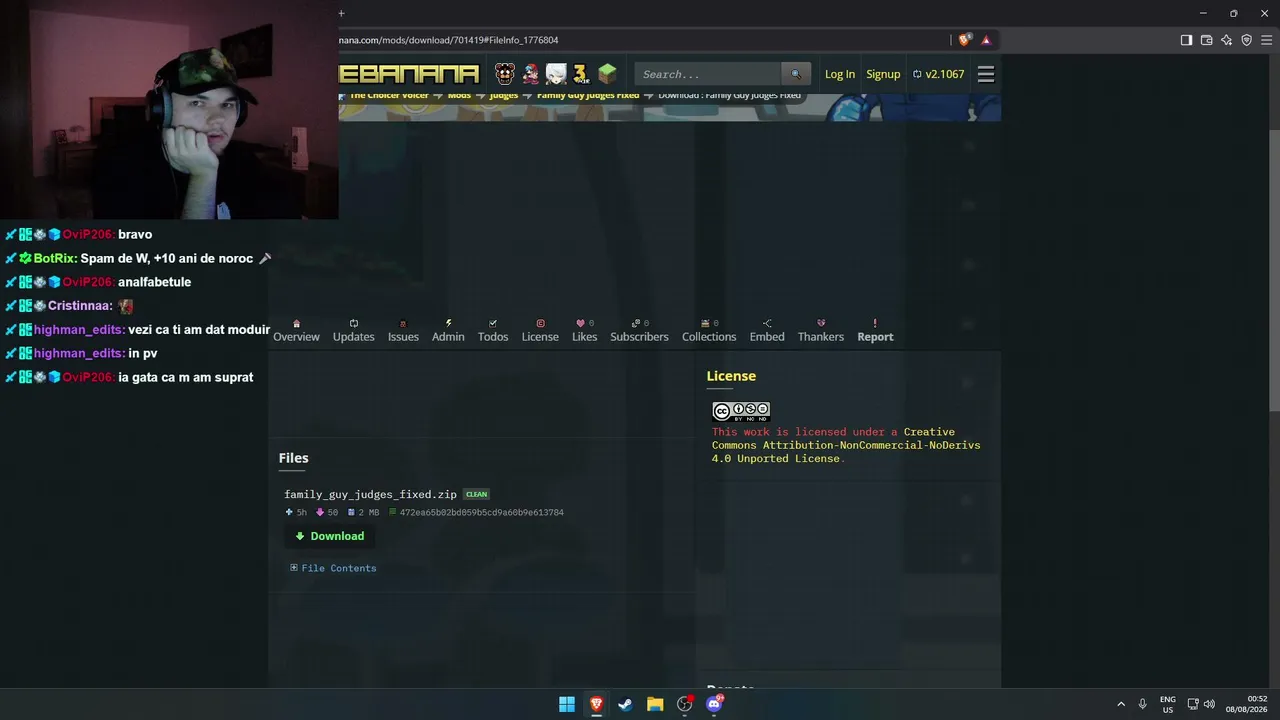Go to Mods in the breadcrumb
This screenshot has height=720, width=1280.
pos(459,96)
